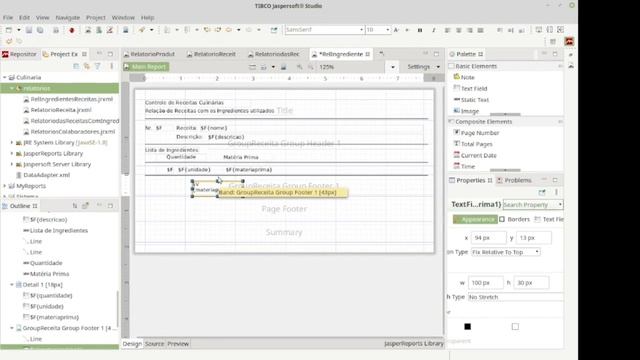
Task: Expand the JasperReports Library node
Action: [x=11, y=153]
